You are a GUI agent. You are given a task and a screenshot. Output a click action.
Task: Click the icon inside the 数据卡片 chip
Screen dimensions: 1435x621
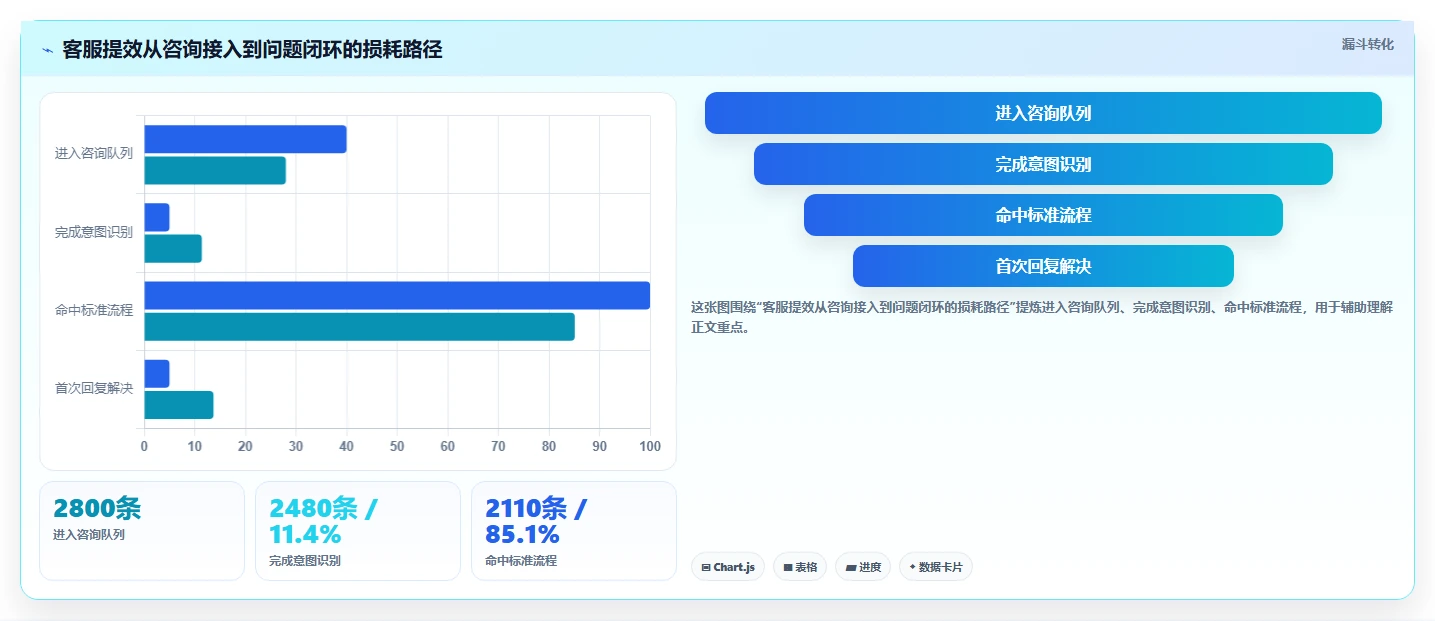(x=913, y=567)
